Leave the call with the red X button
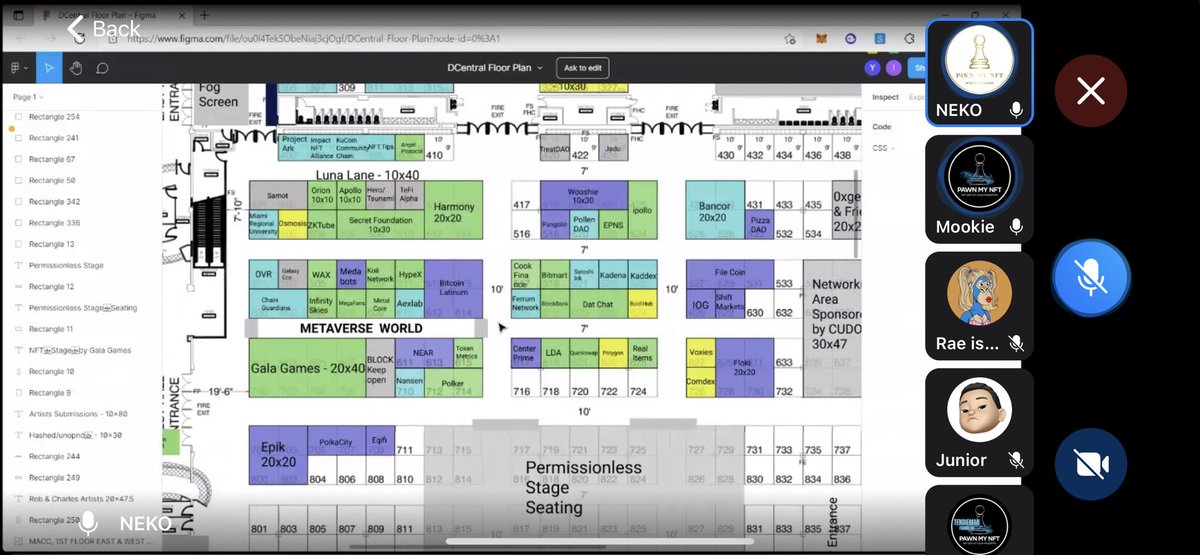 pyautogui.click(x=1091, y=91)
